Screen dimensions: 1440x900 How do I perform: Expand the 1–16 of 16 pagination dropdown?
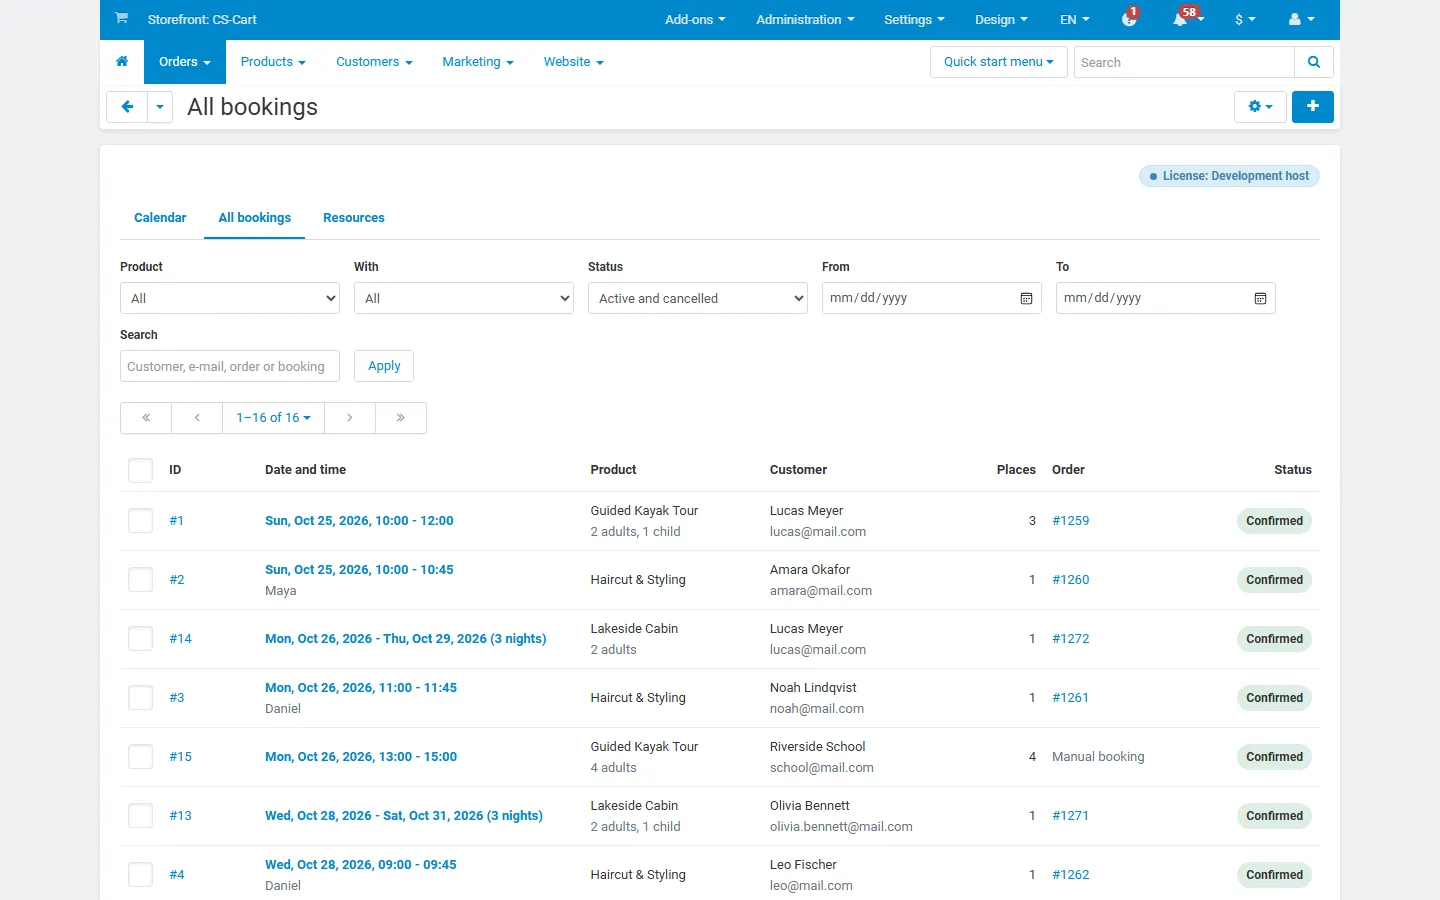coord(274,418)
